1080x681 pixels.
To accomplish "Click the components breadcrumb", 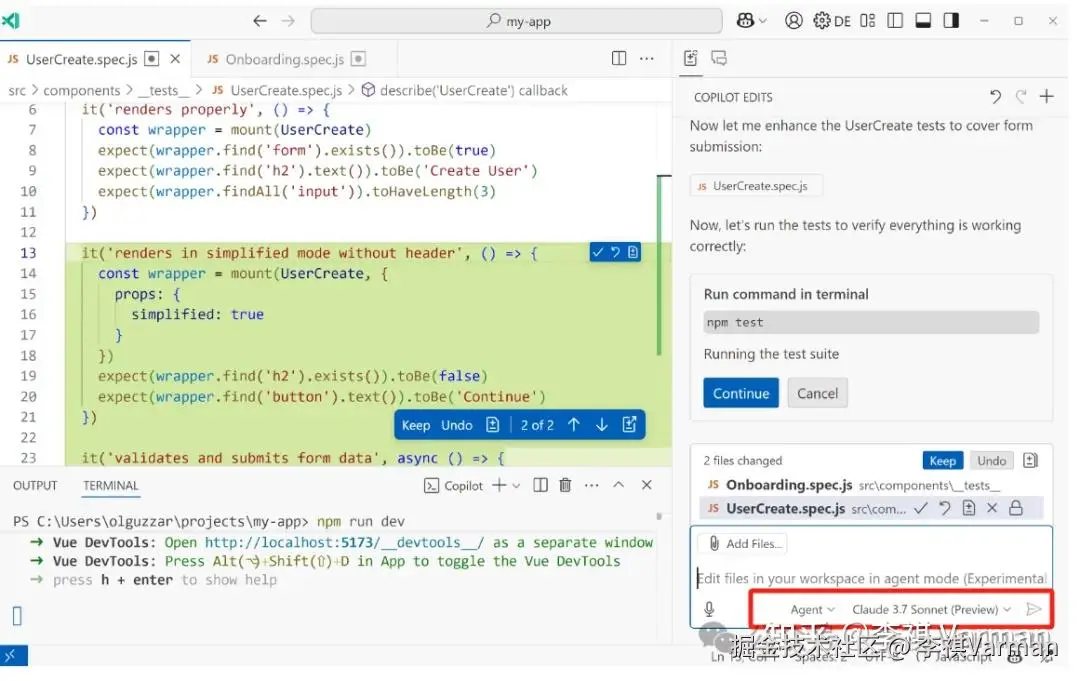I will tap(81, 90).
